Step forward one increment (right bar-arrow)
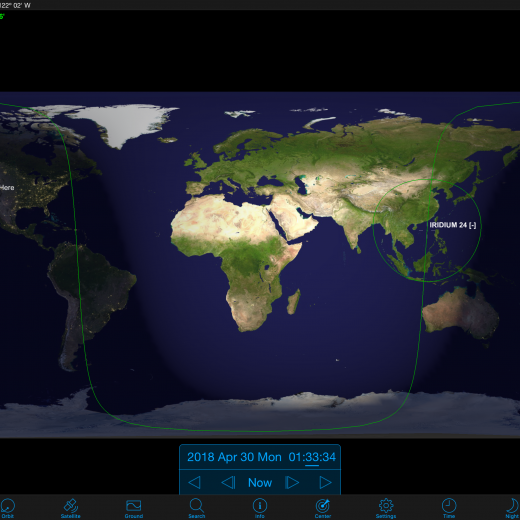 292,482
